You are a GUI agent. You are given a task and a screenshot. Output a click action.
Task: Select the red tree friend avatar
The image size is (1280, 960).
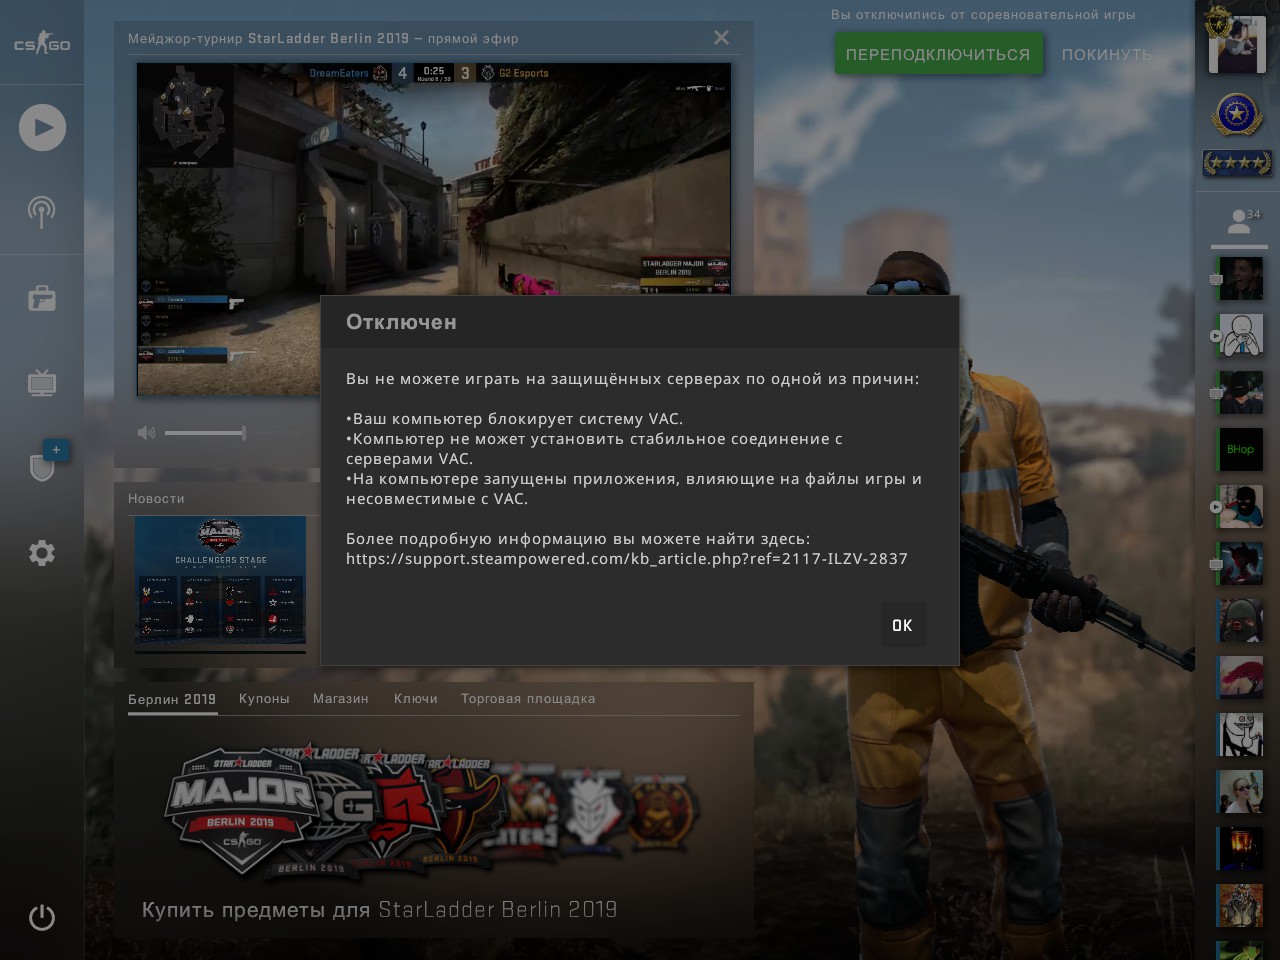[x=1241, y=677]
